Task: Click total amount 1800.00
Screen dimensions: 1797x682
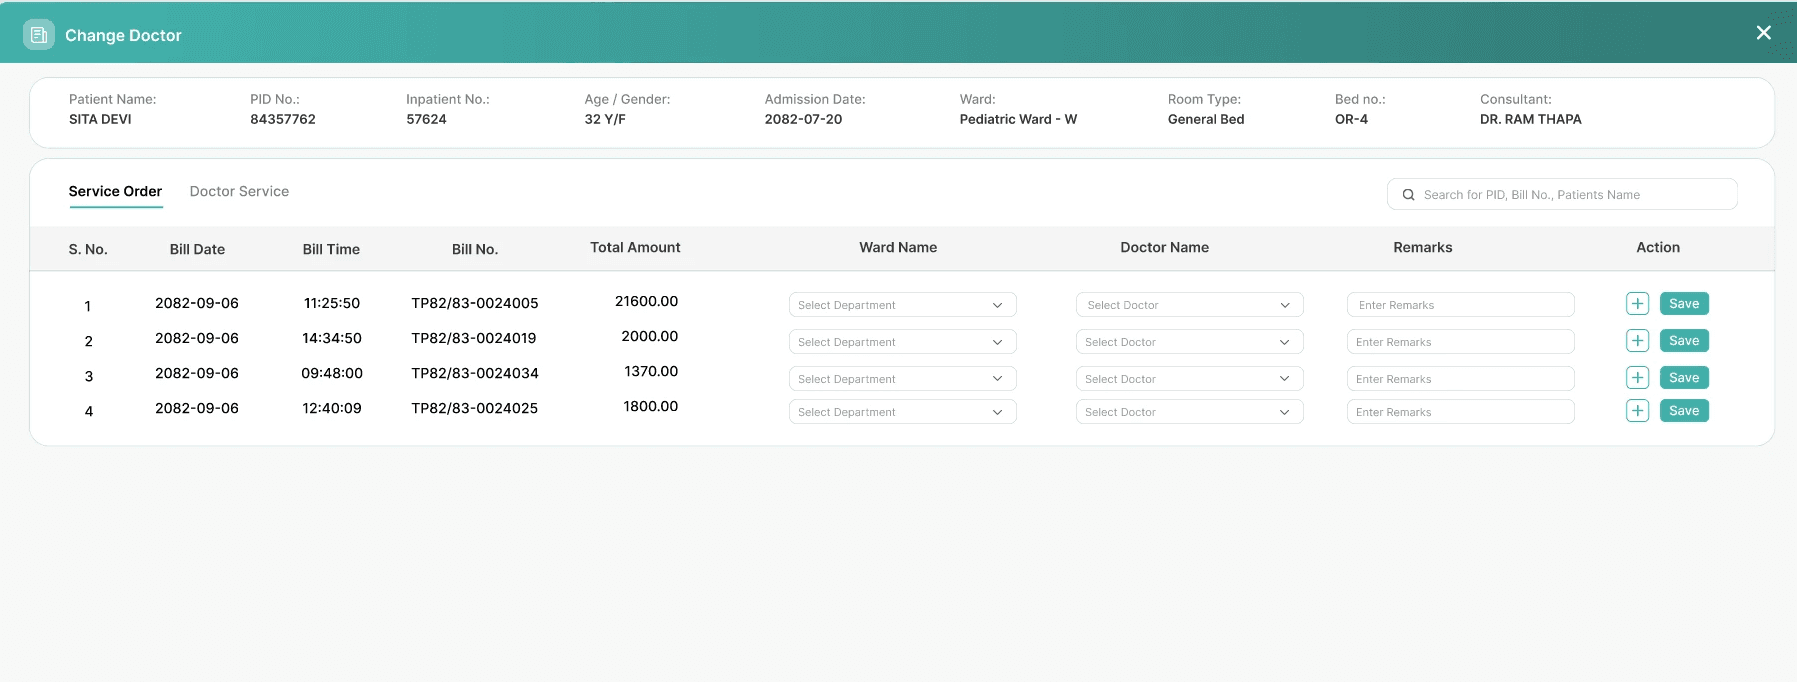Action: pos(651,406)
